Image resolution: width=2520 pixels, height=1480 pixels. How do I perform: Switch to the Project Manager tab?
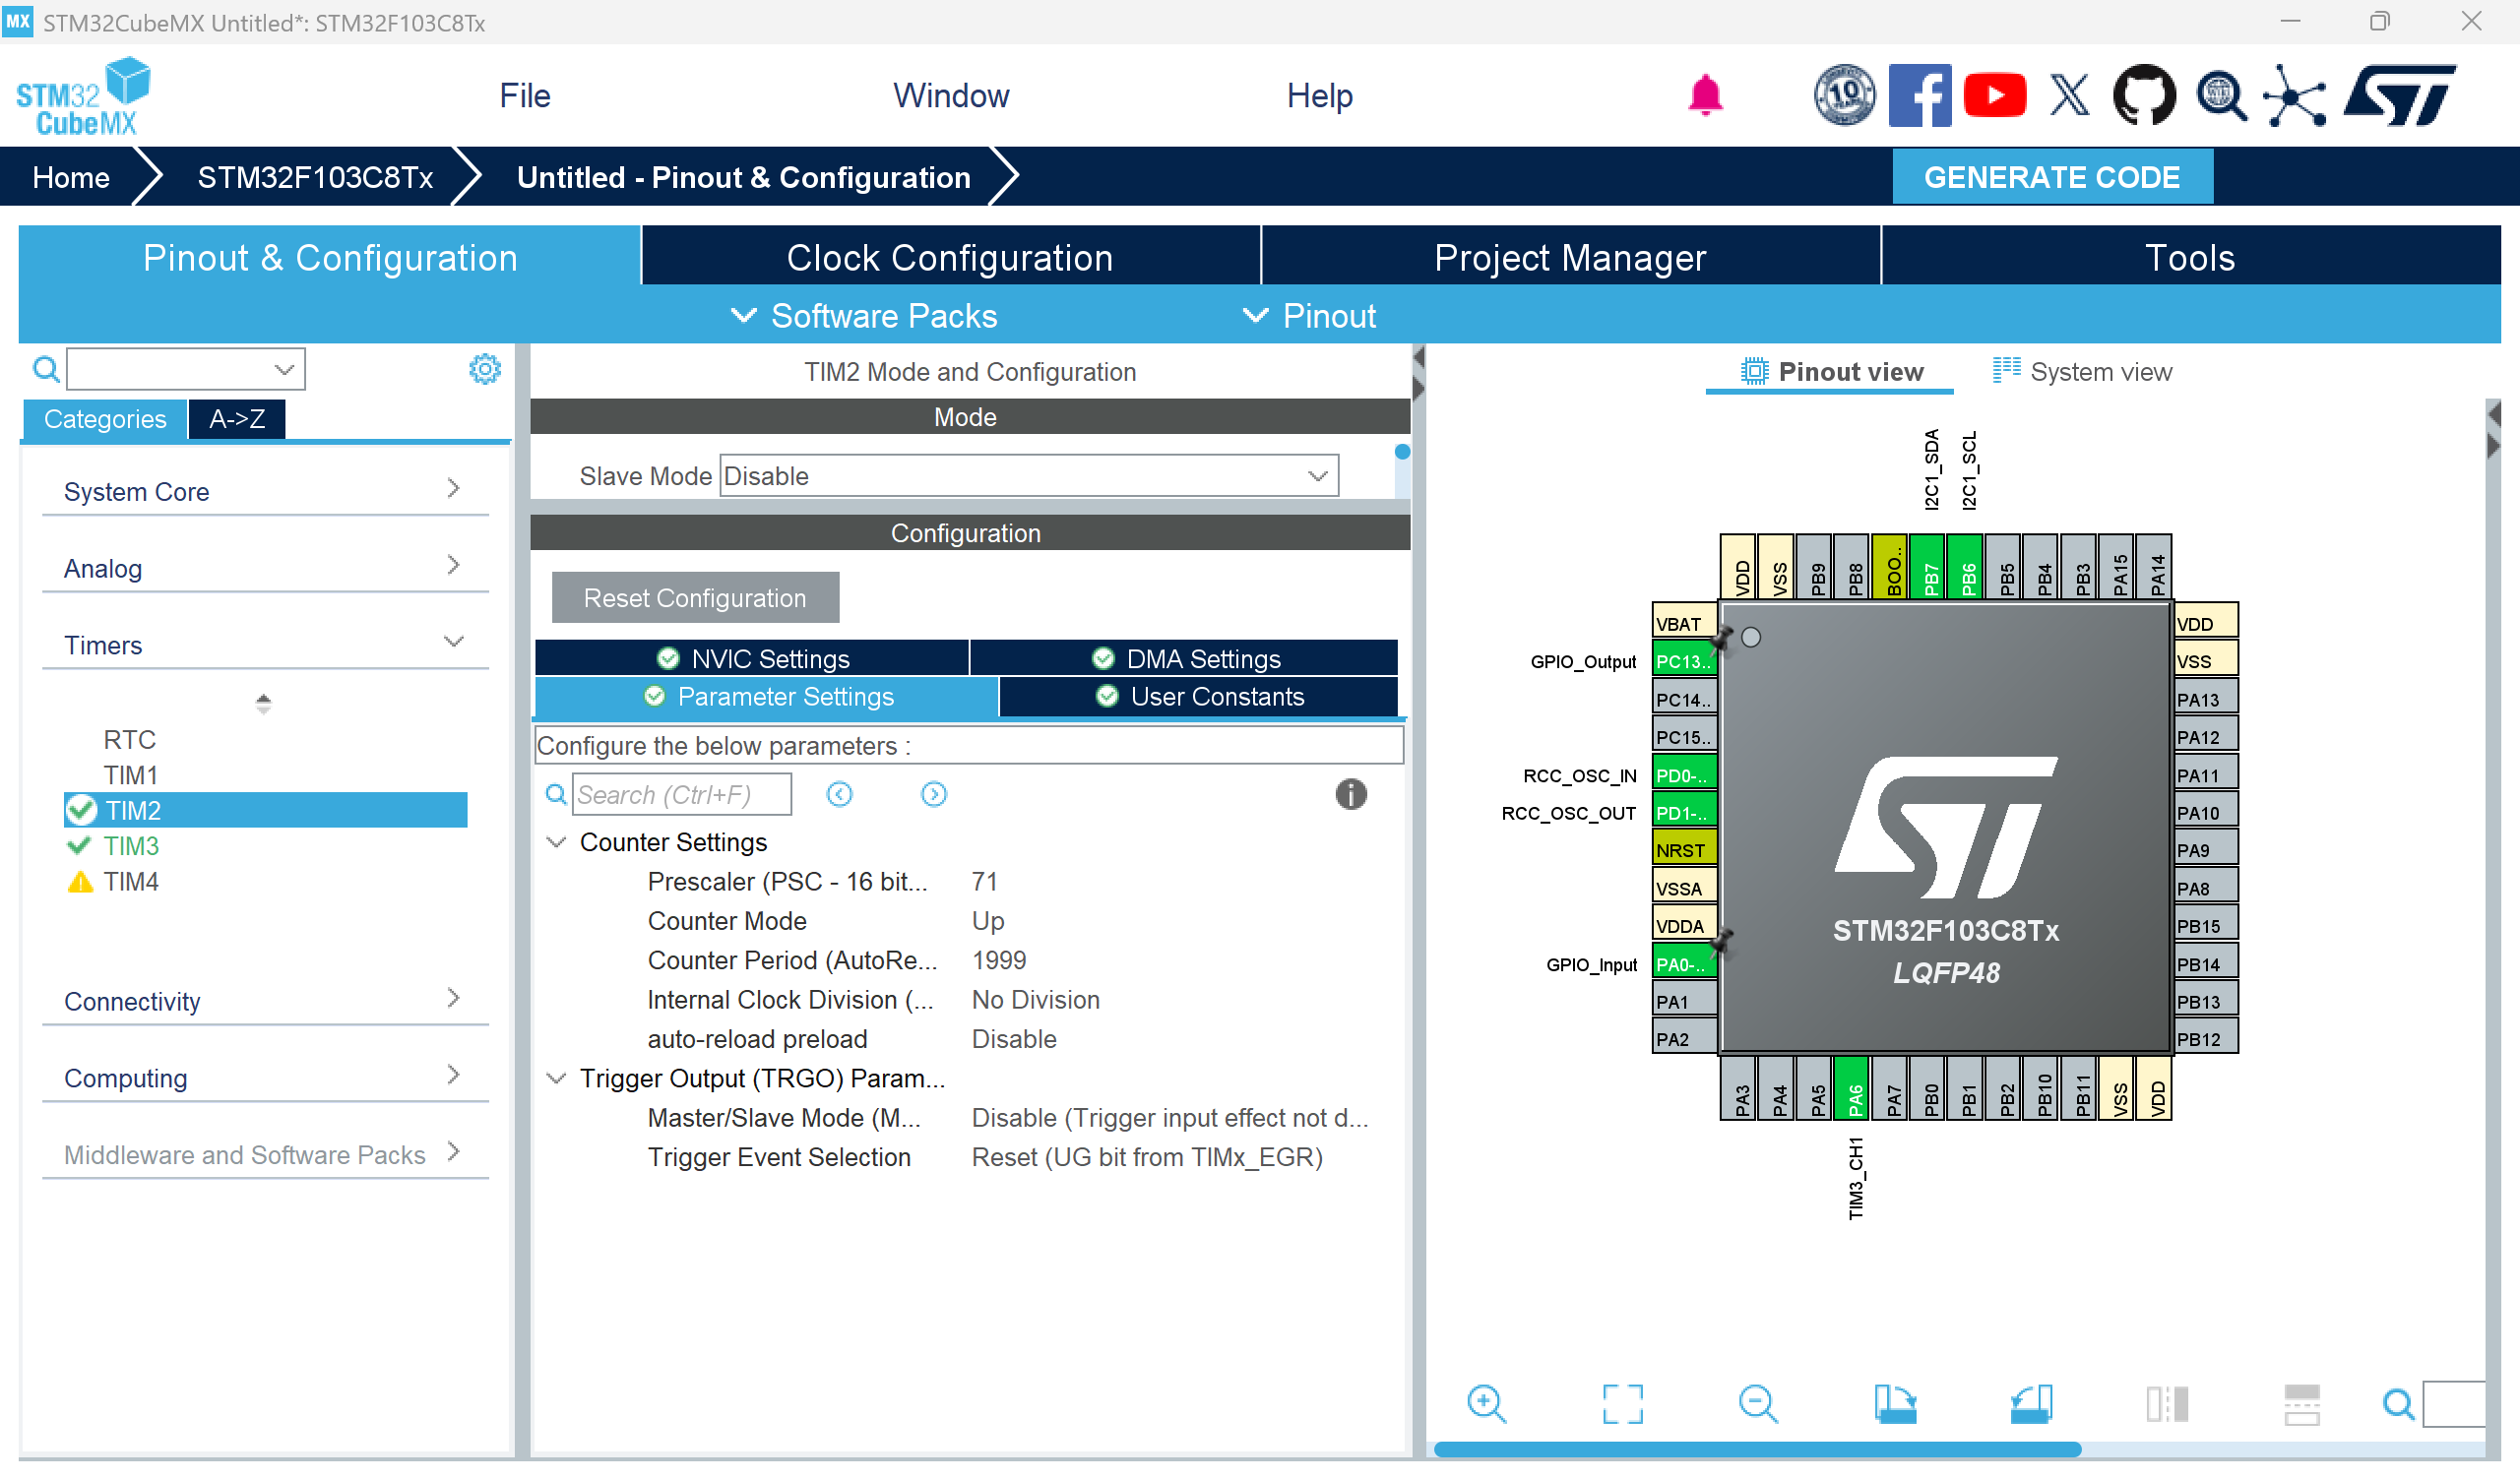coord(1570,257)
